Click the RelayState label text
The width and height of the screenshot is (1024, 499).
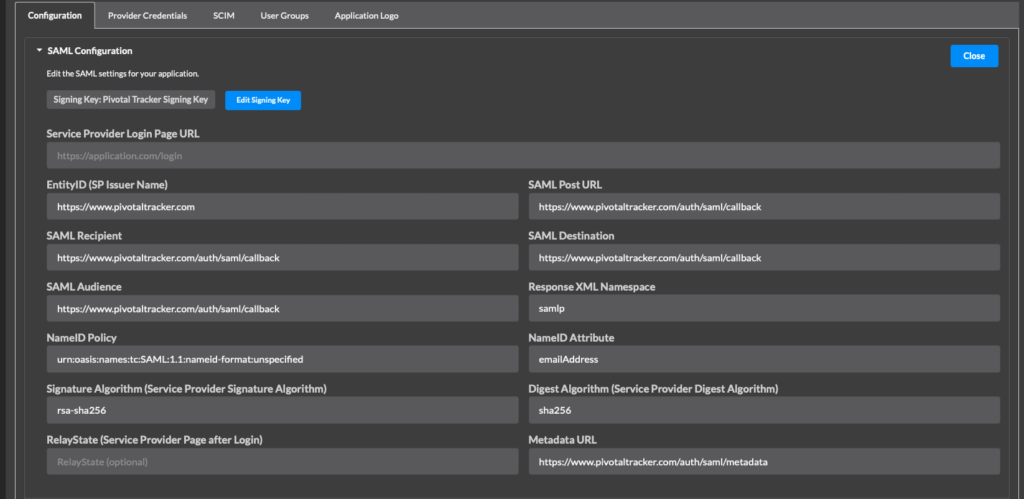click(x=155, y=440)
